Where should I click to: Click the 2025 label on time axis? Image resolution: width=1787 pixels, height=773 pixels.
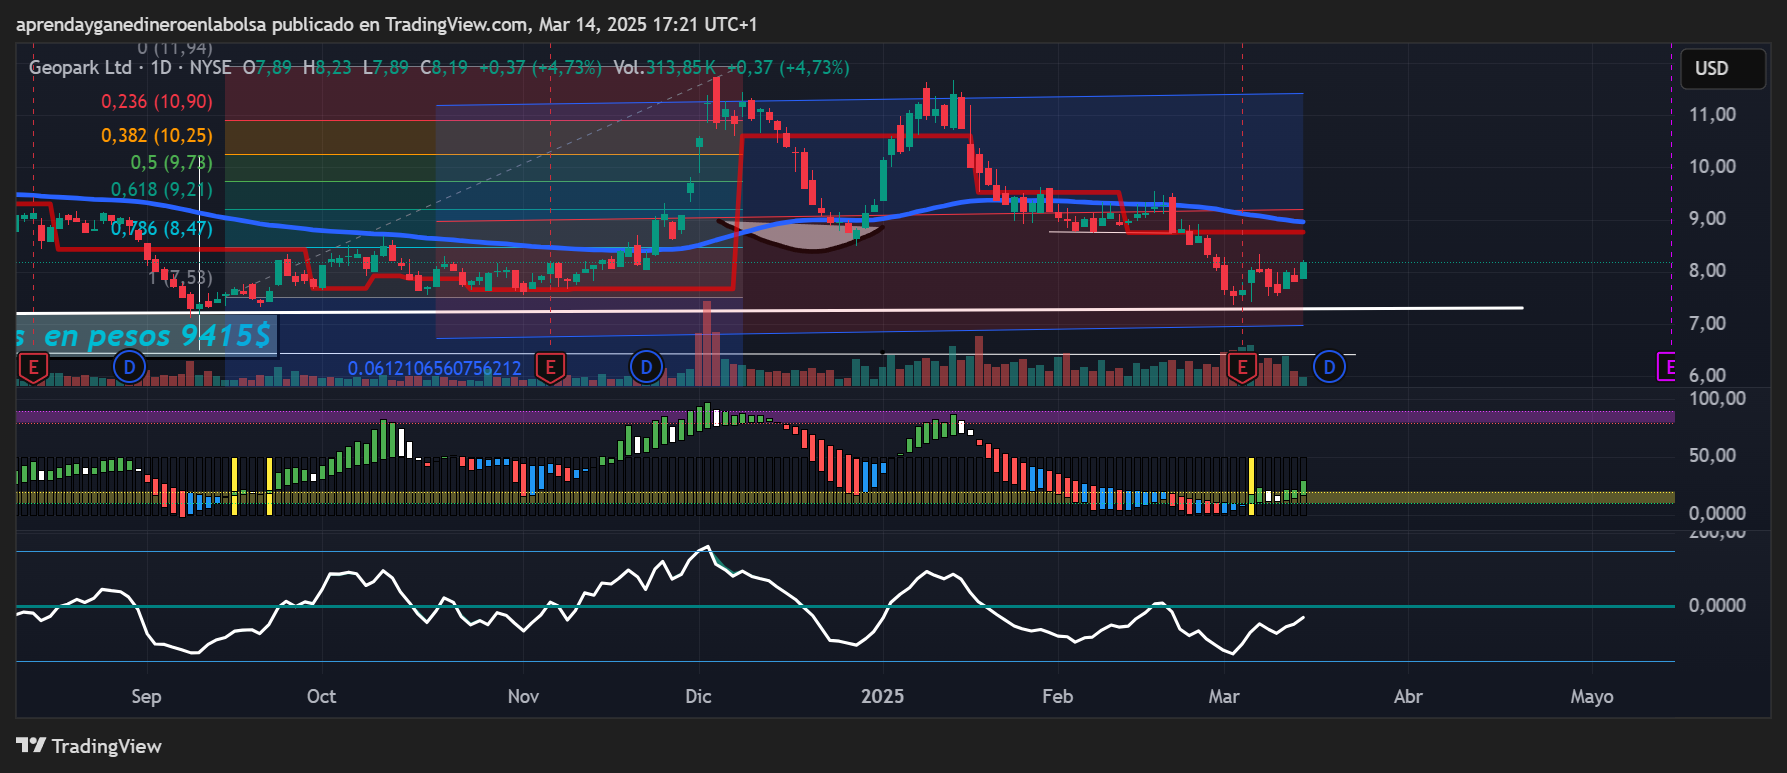[x=882, y=697]
